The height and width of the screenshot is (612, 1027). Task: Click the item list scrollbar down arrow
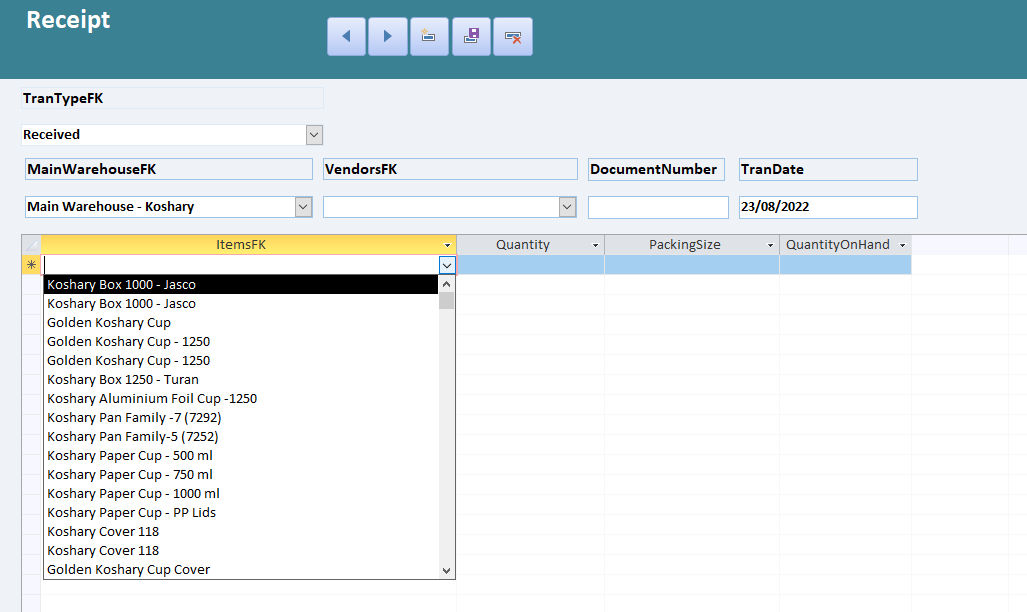447,571
